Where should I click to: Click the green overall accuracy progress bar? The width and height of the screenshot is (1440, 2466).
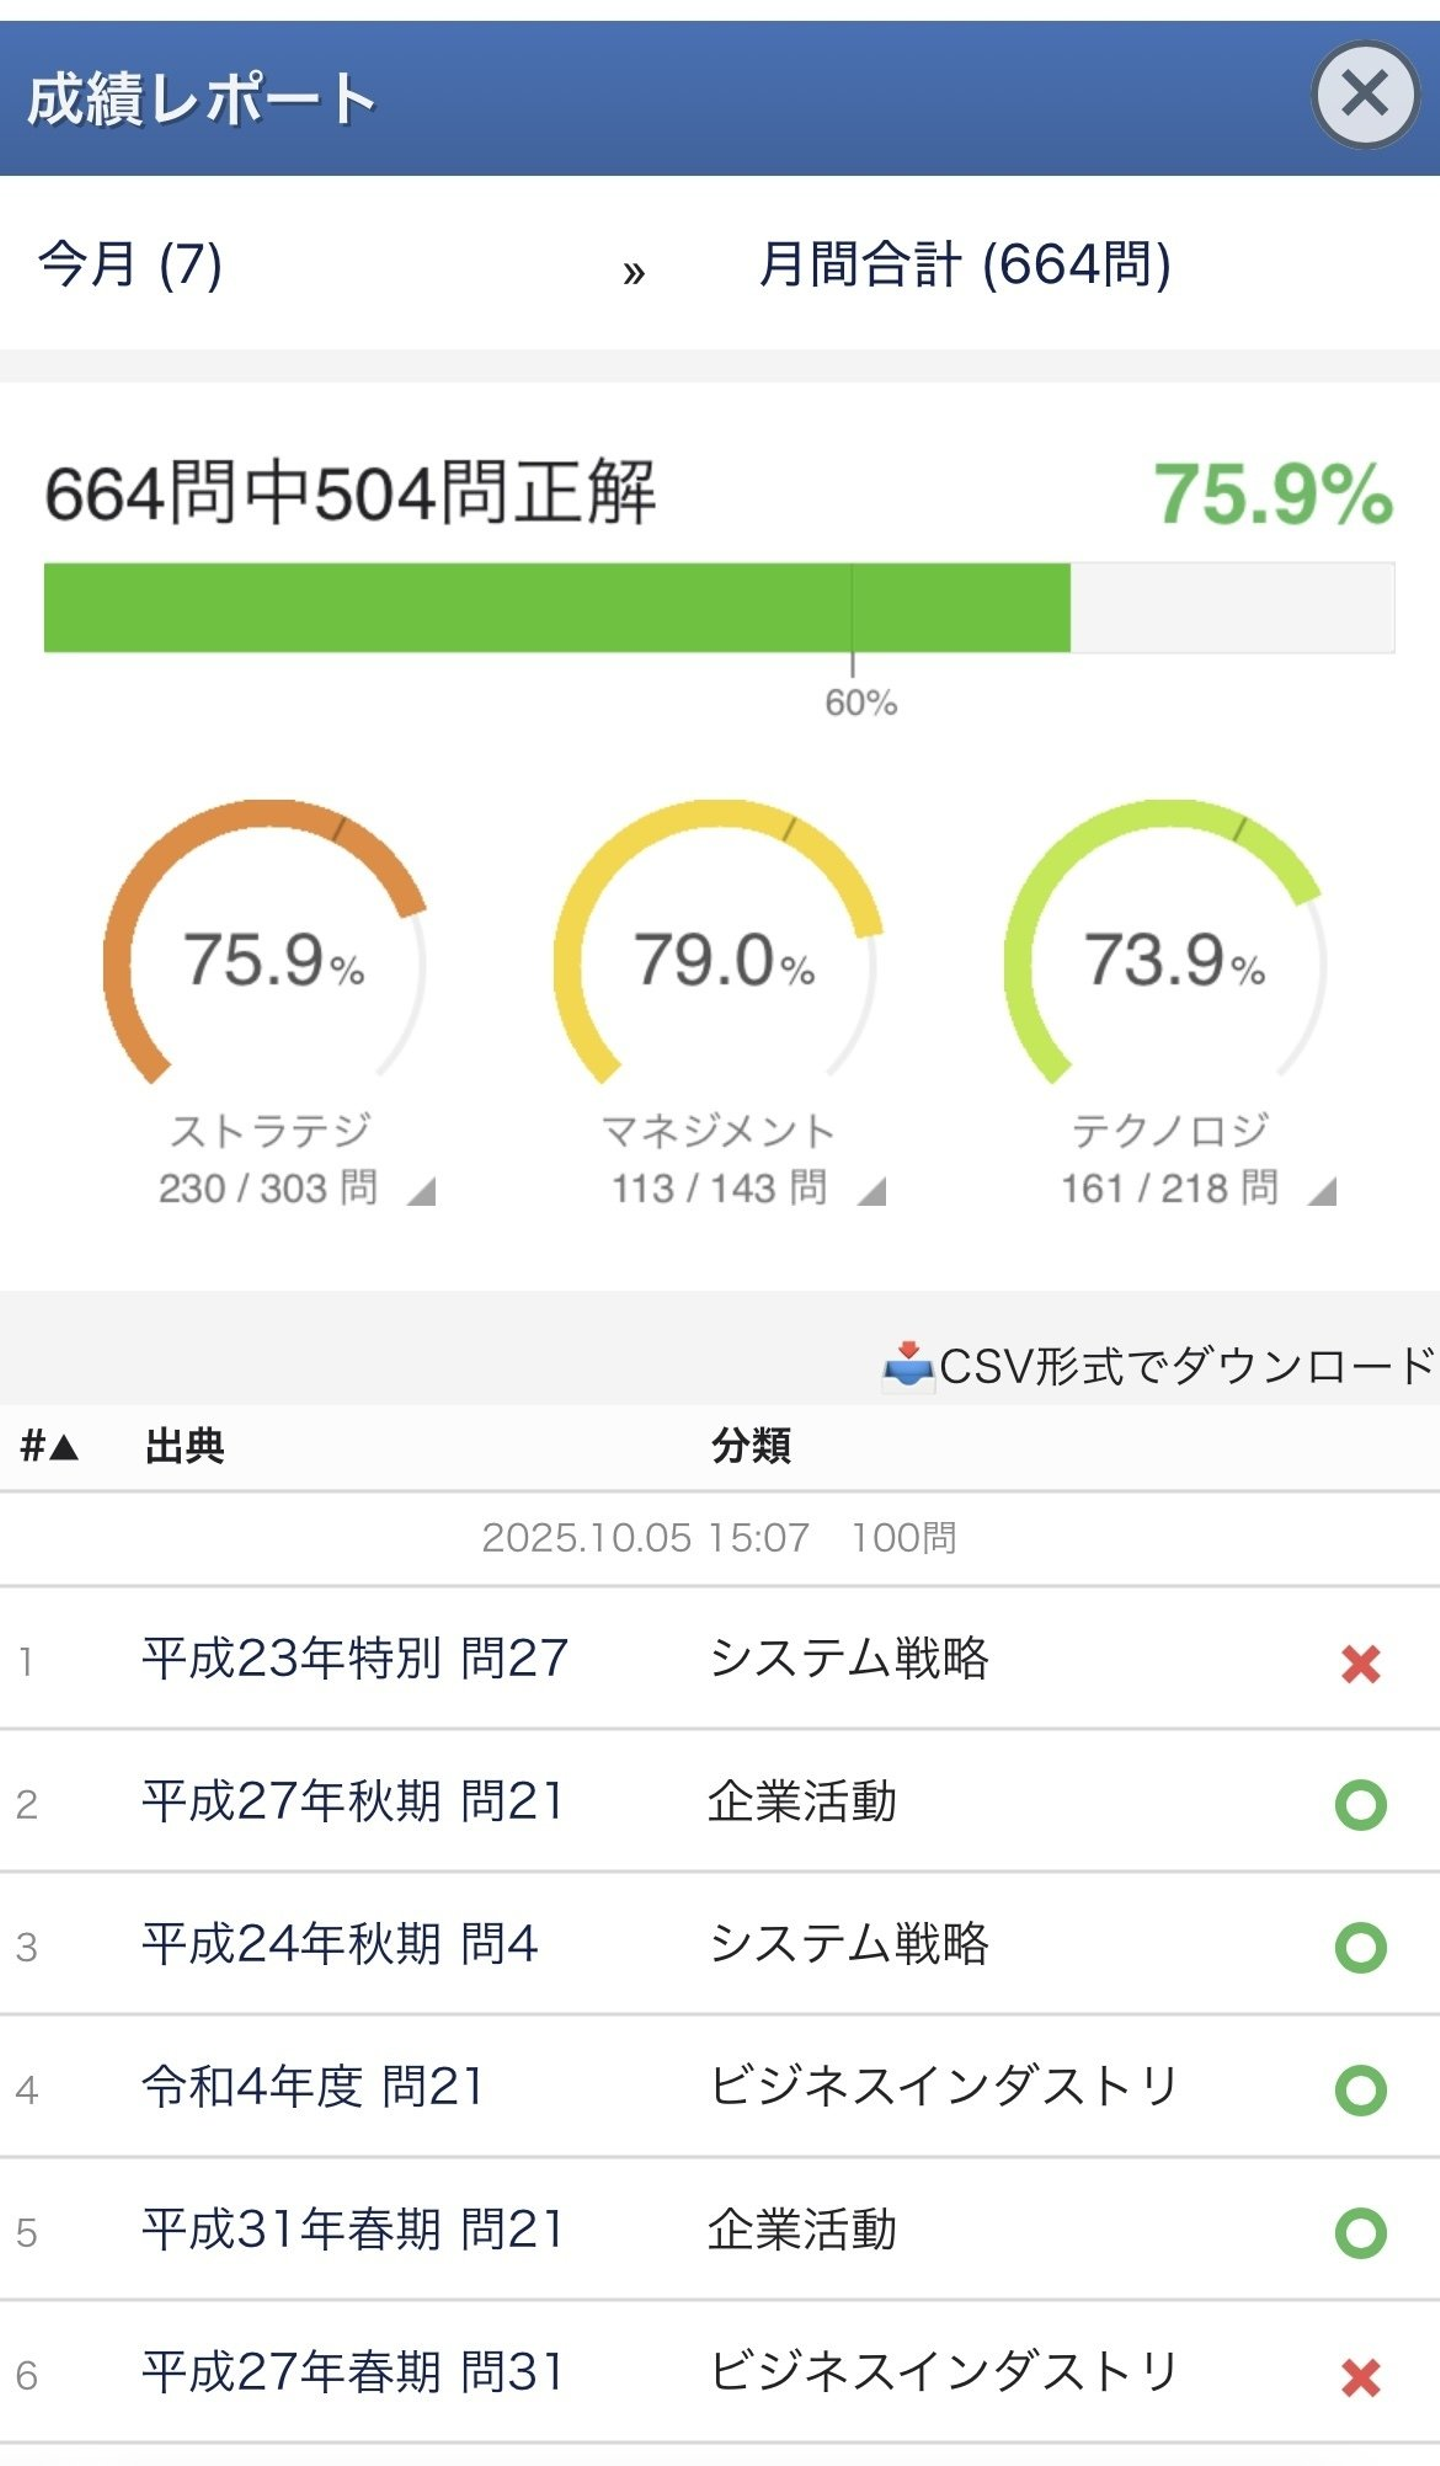click(557, 608)
